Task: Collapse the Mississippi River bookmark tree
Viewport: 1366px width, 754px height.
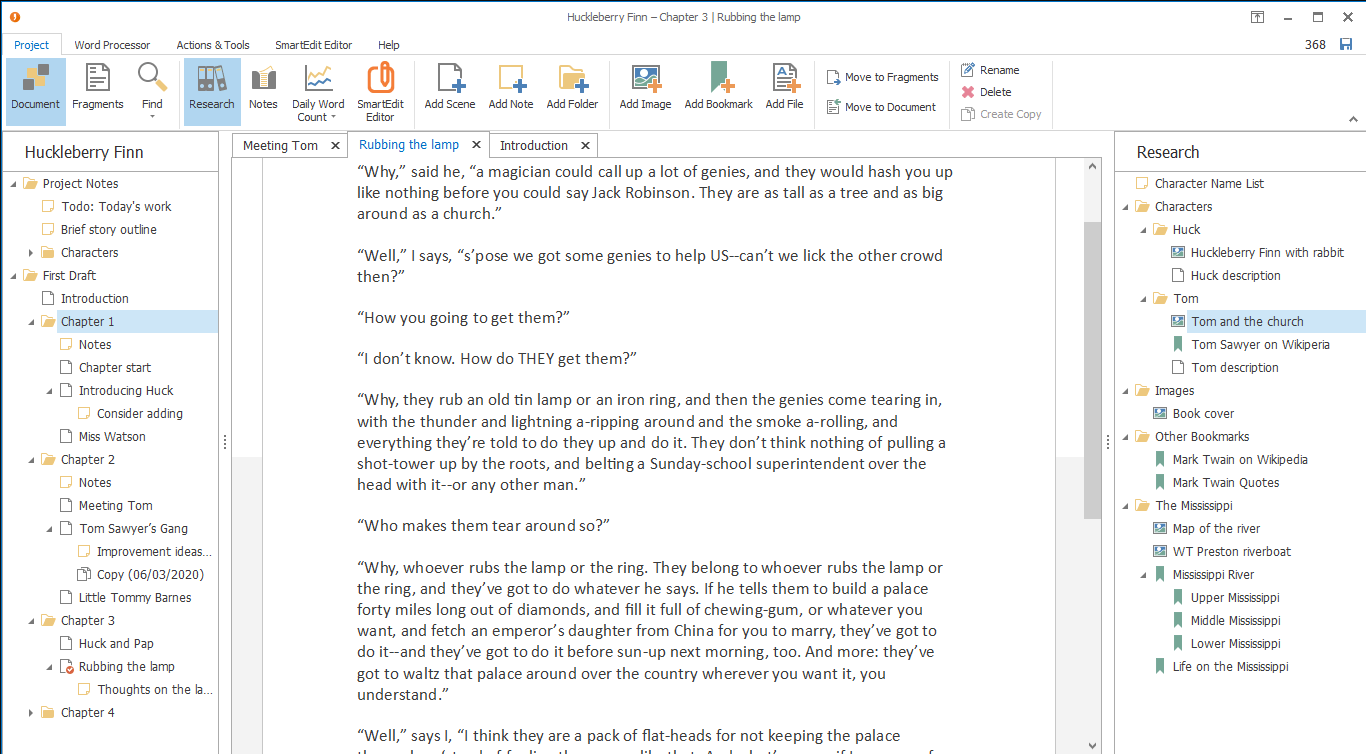Action: (1143, 575)
